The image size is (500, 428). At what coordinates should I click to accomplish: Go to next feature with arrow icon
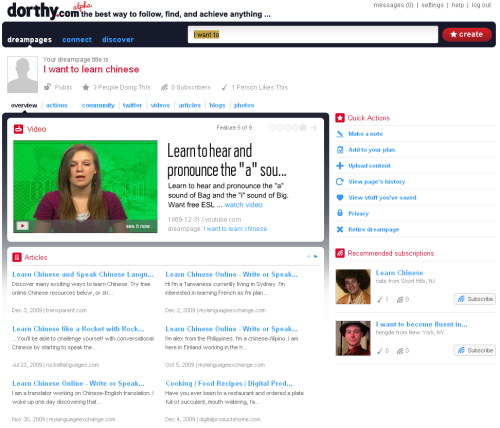coord(313,128)
